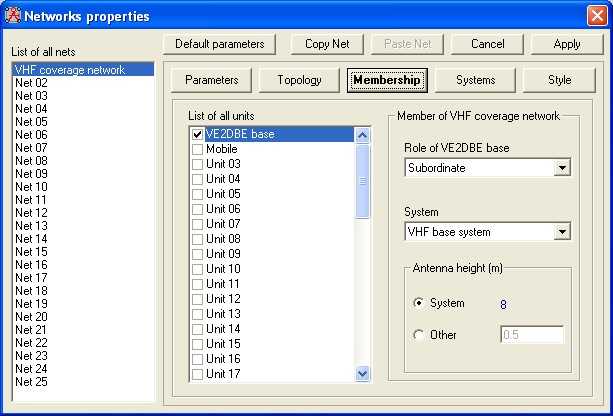Click the Networks properties title bar icon
The image size is (613, 416).
pos(13,15)
